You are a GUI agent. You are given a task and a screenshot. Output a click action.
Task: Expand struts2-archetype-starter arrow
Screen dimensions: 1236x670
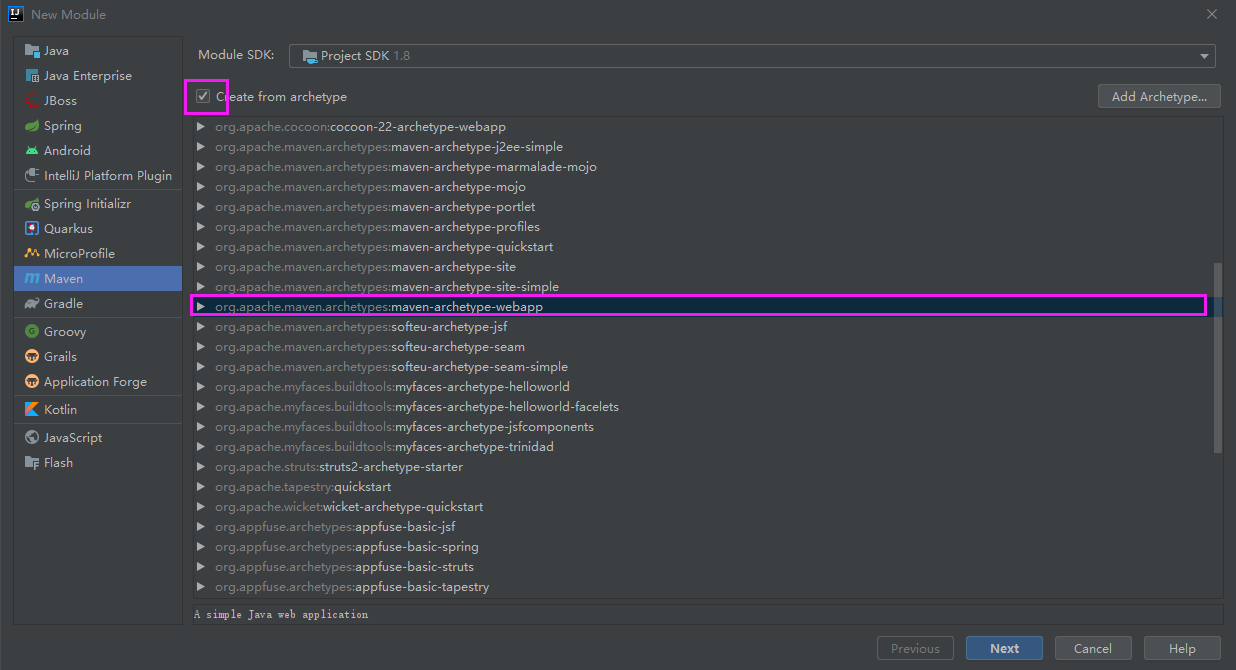pos(201,467)
